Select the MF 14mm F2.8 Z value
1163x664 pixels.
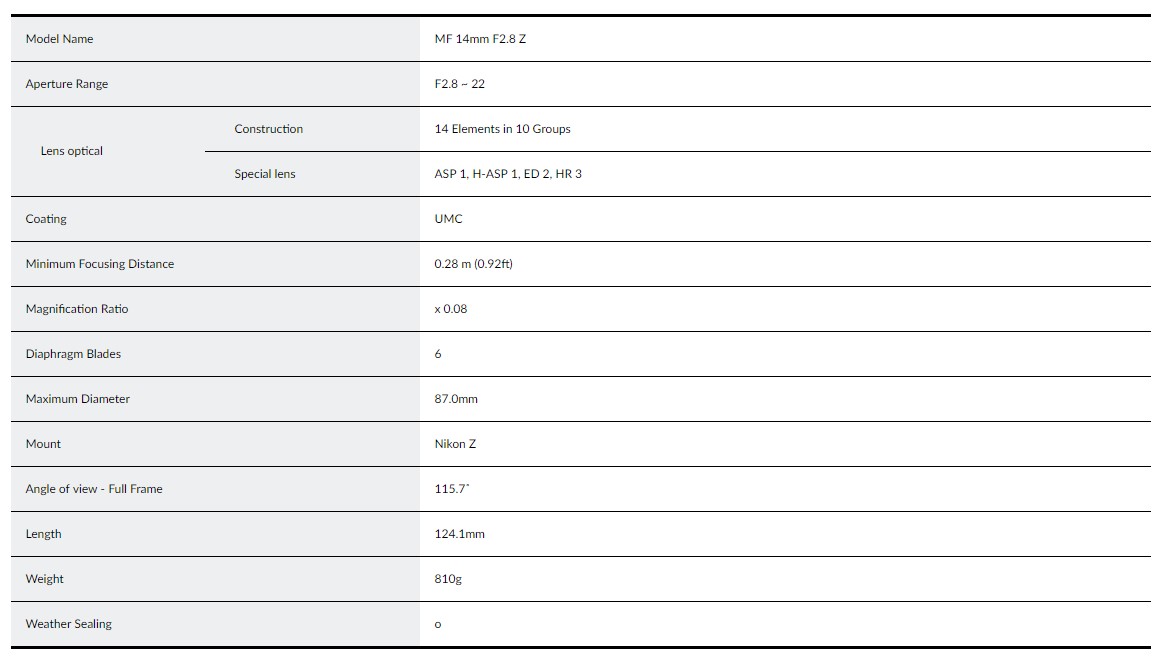[480, 39]
